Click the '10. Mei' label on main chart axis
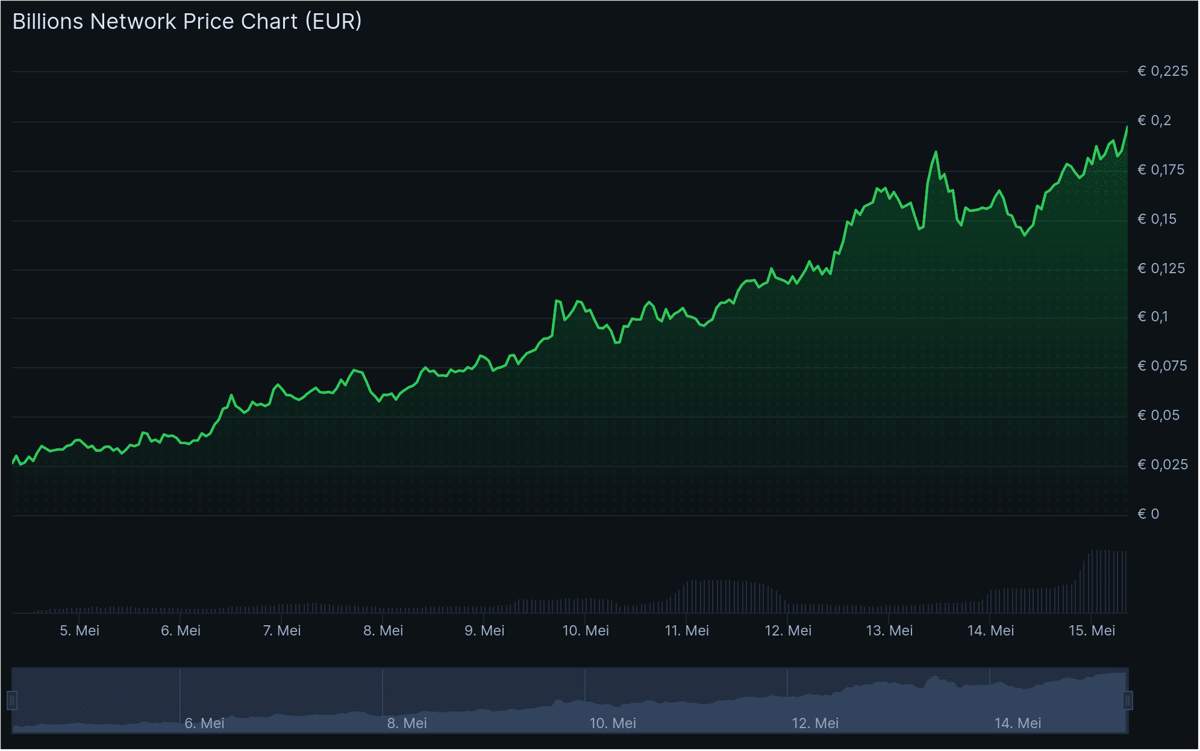Image resolution: width=1200 pixels, height=751 pixels. 585,631
